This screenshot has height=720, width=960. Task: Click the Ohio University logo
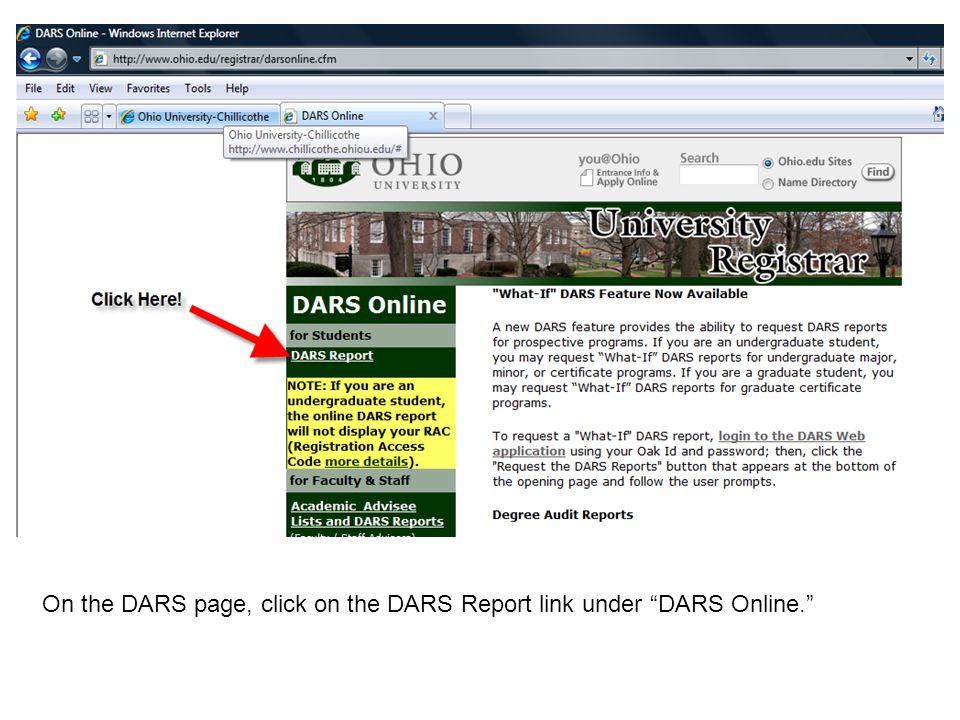[x=377, y=169]
